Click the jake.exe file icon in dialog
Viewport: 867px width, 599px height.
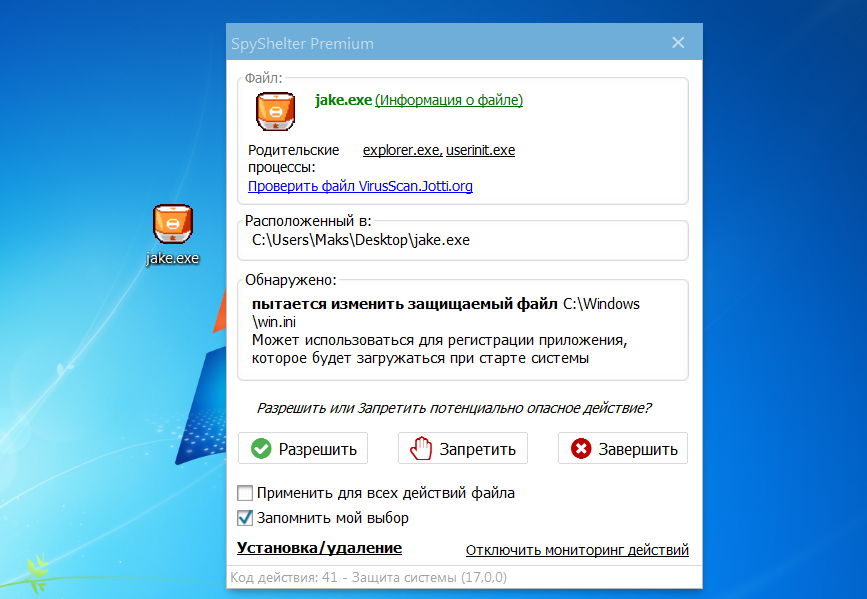point(275,111)
